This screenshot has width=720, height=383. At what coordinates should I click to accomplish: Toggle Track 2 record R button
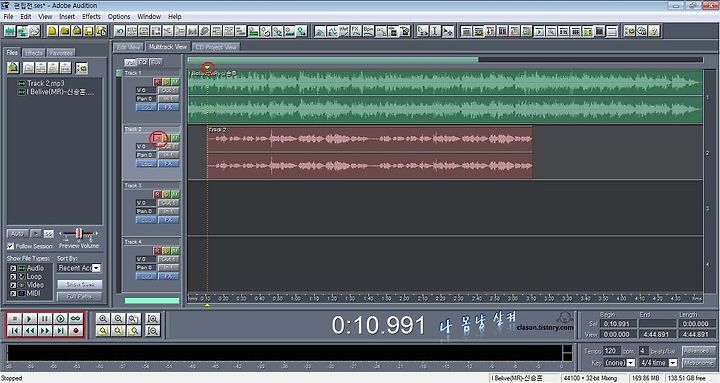click(x=158, y=138)
